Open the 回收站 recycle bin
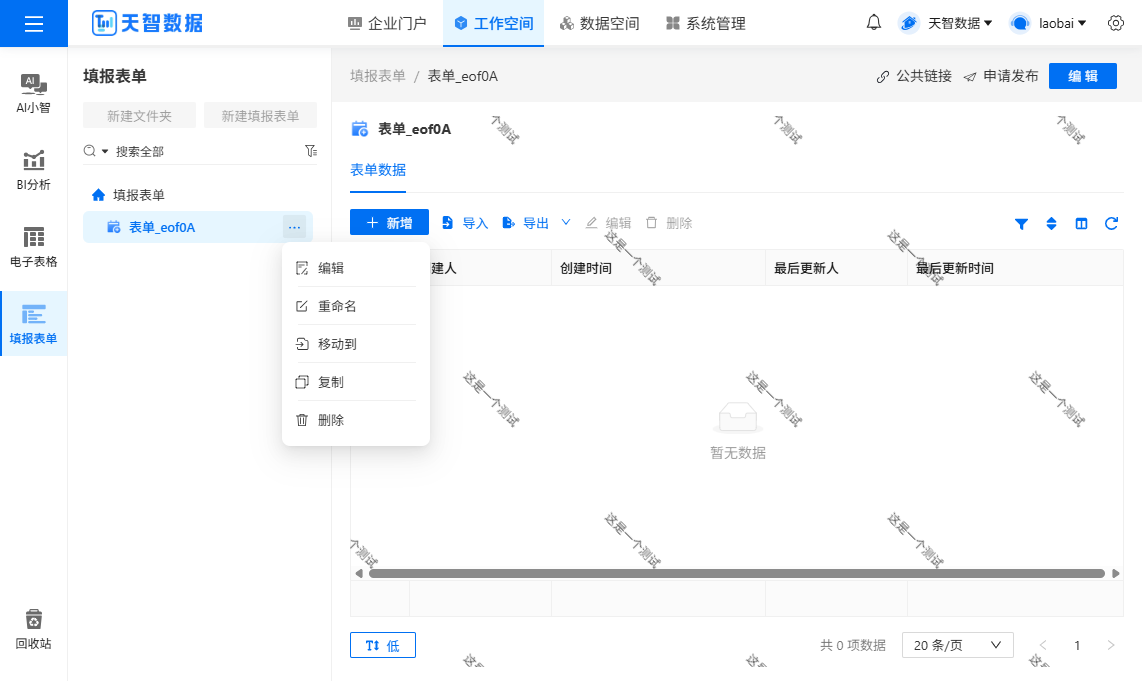This screenshot has width=1142, height=681. click(x=34, y=629)
